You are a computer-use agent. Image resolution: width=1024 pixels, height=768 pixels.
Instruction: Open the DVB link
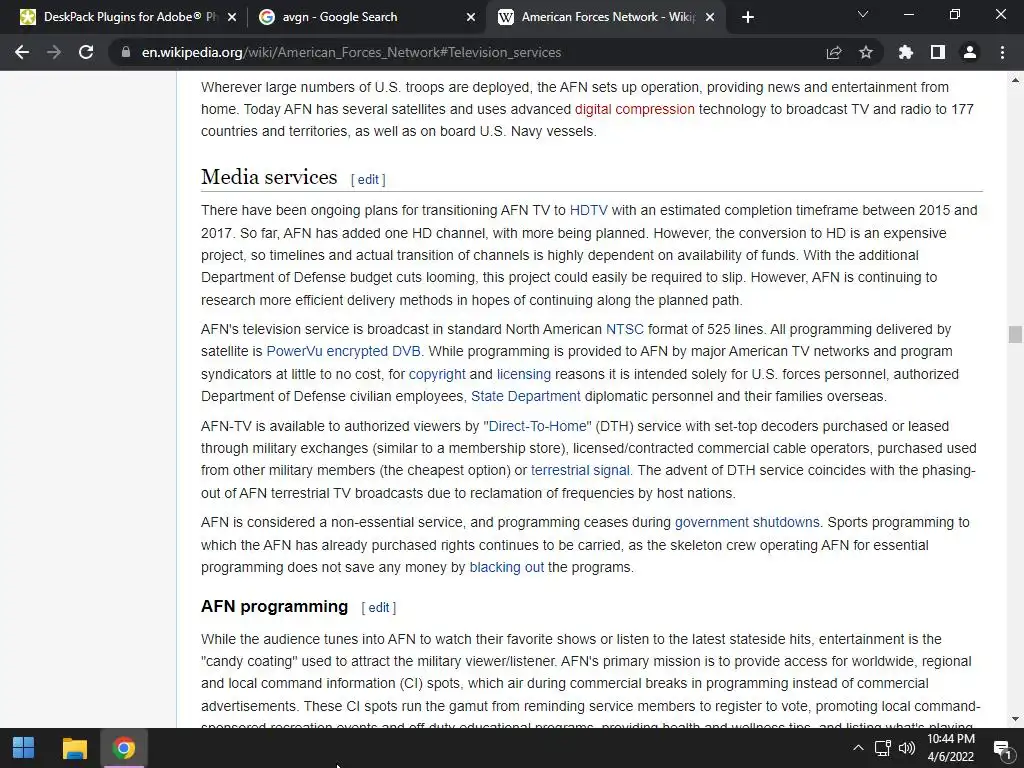[x=406, y=351]
